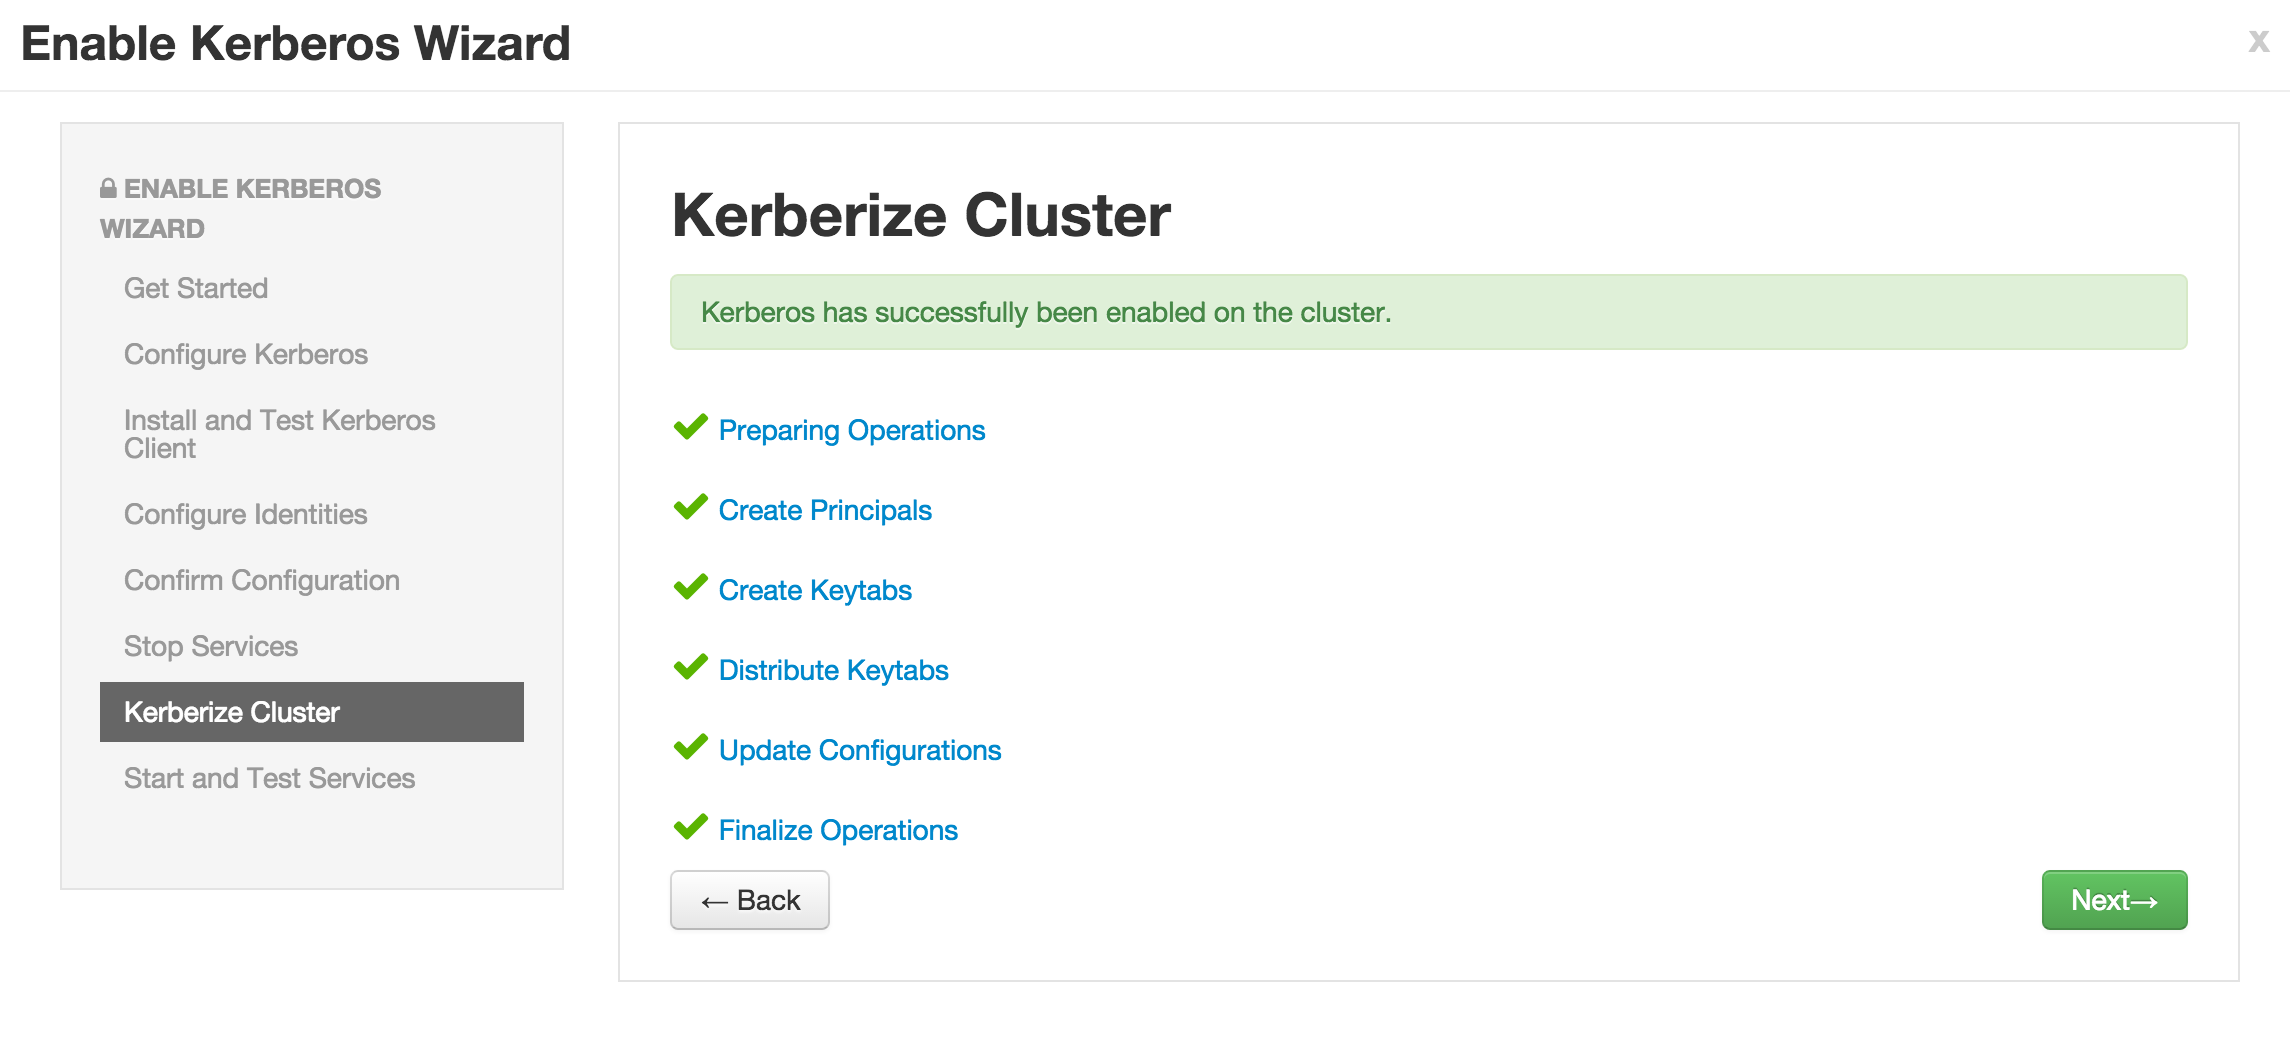The image size is (2290, 1044).
Task: Click the checkmark beside Update Configurations
Action: coord(691,748)
